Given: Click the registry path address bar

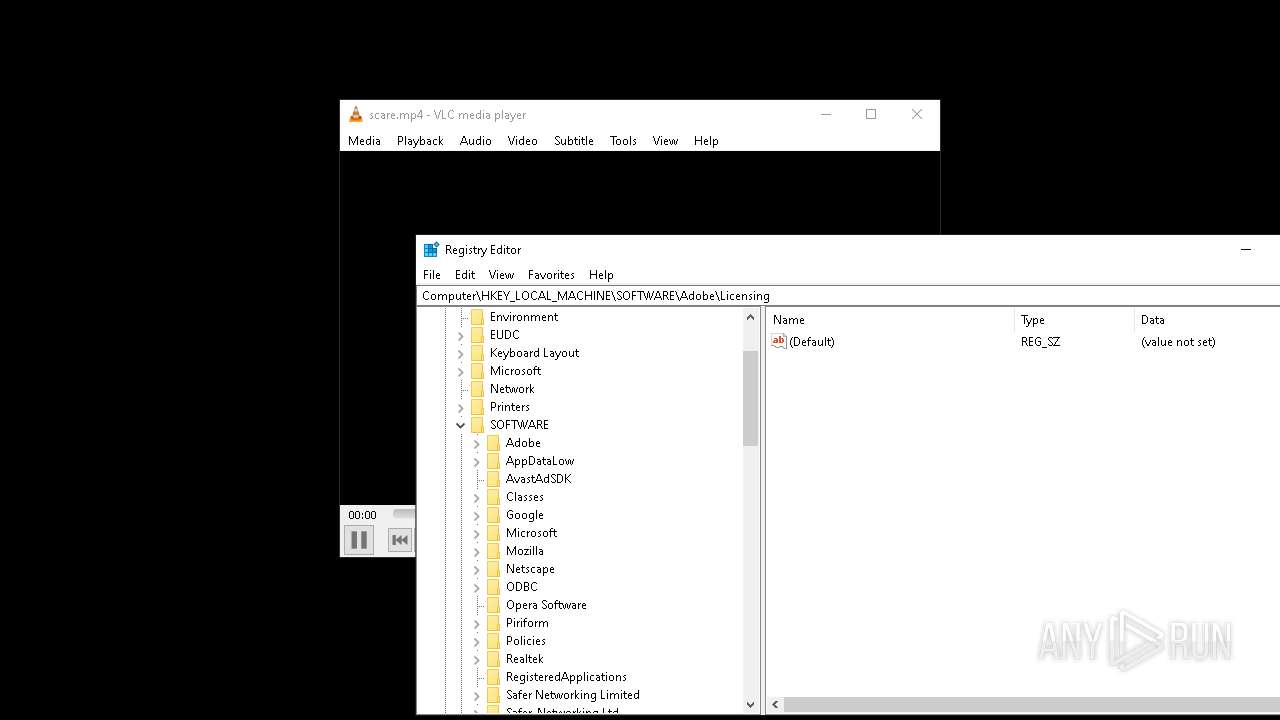Looking at the screenshot, I should pos(848,296).
